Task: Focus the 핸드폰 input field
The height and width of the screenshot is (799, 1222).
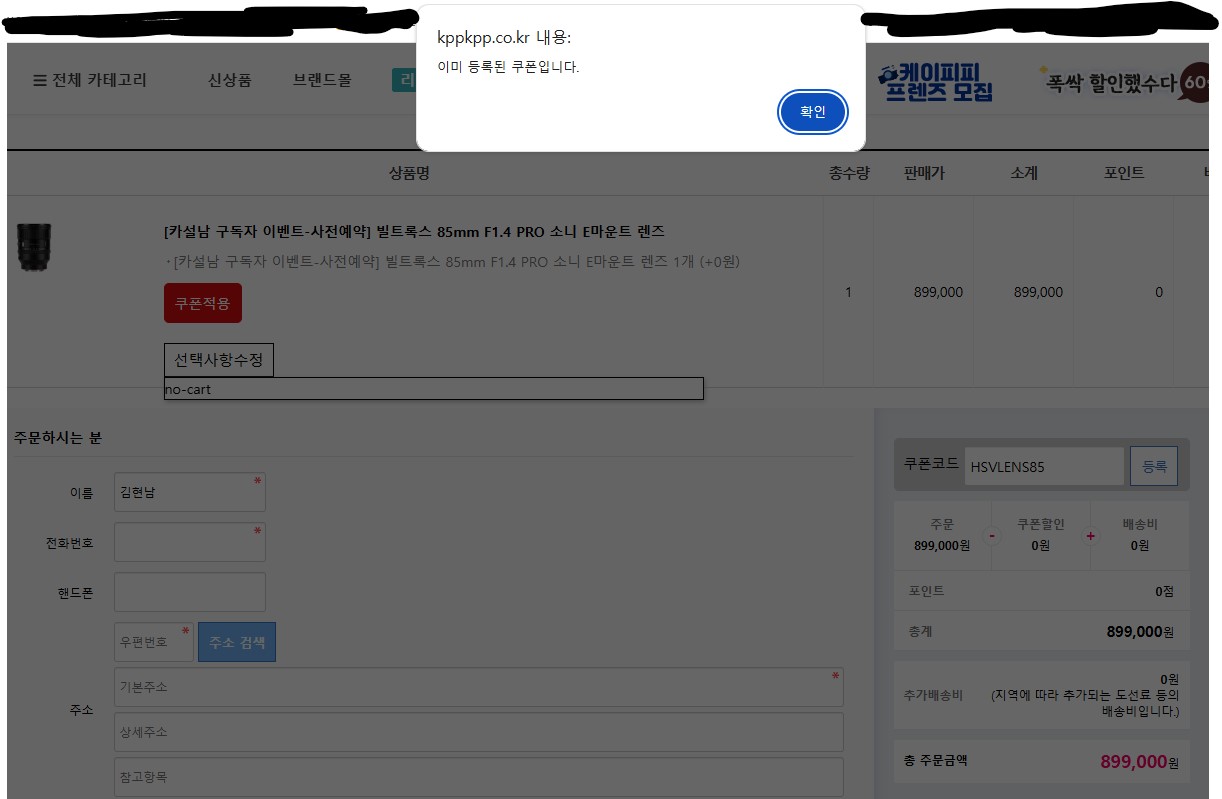Action: click(x=190, y=592)
